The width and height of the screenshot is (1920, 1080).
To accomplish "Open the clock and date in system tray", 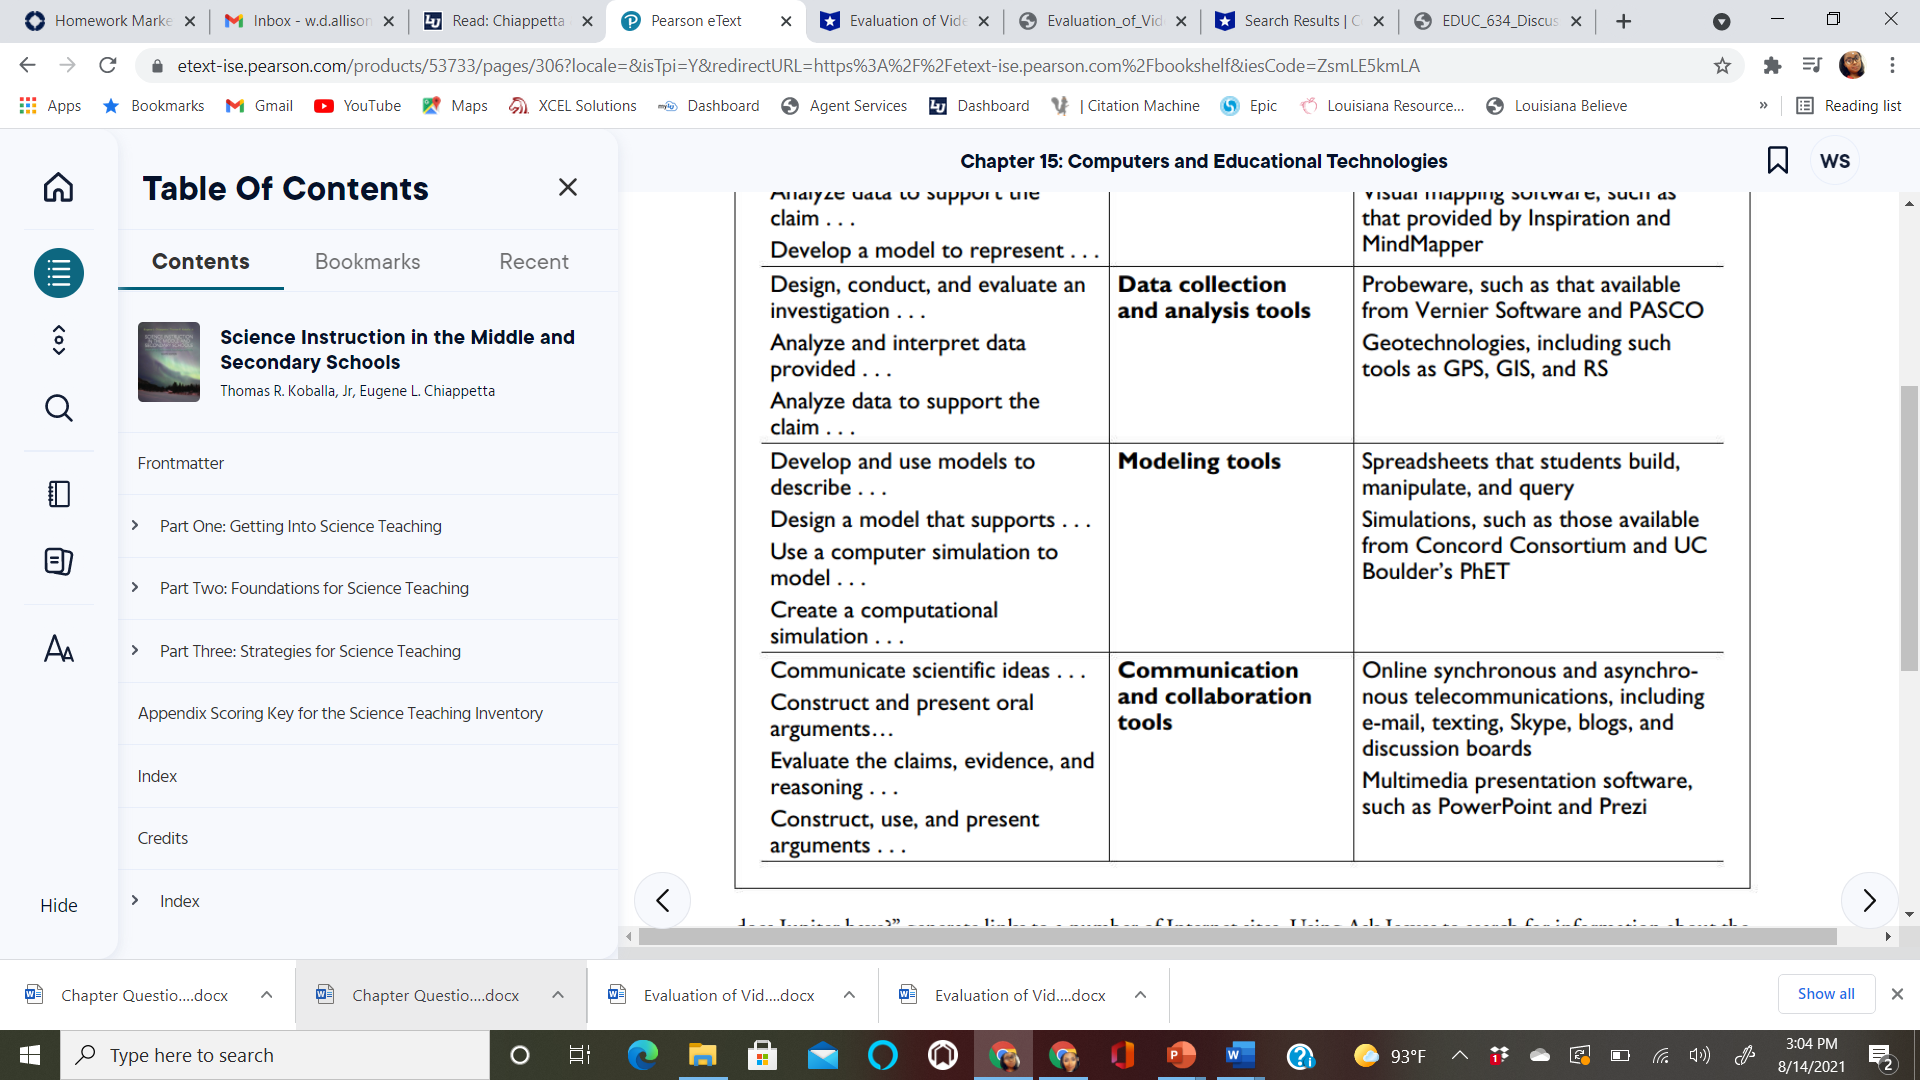I will [1811, 1055].
